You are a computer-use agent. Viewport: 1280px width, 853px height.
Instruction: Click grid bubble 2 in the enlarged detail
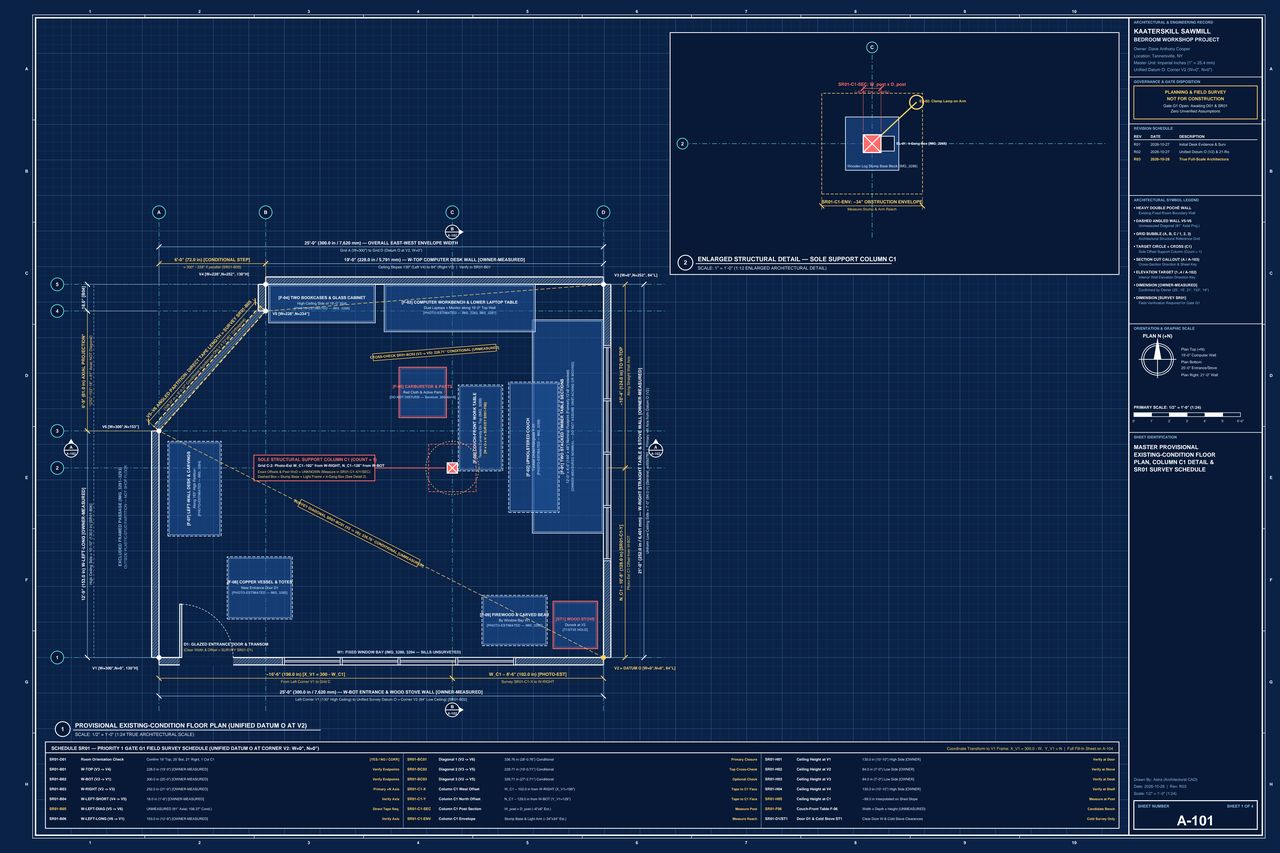[x=682, y=143]
